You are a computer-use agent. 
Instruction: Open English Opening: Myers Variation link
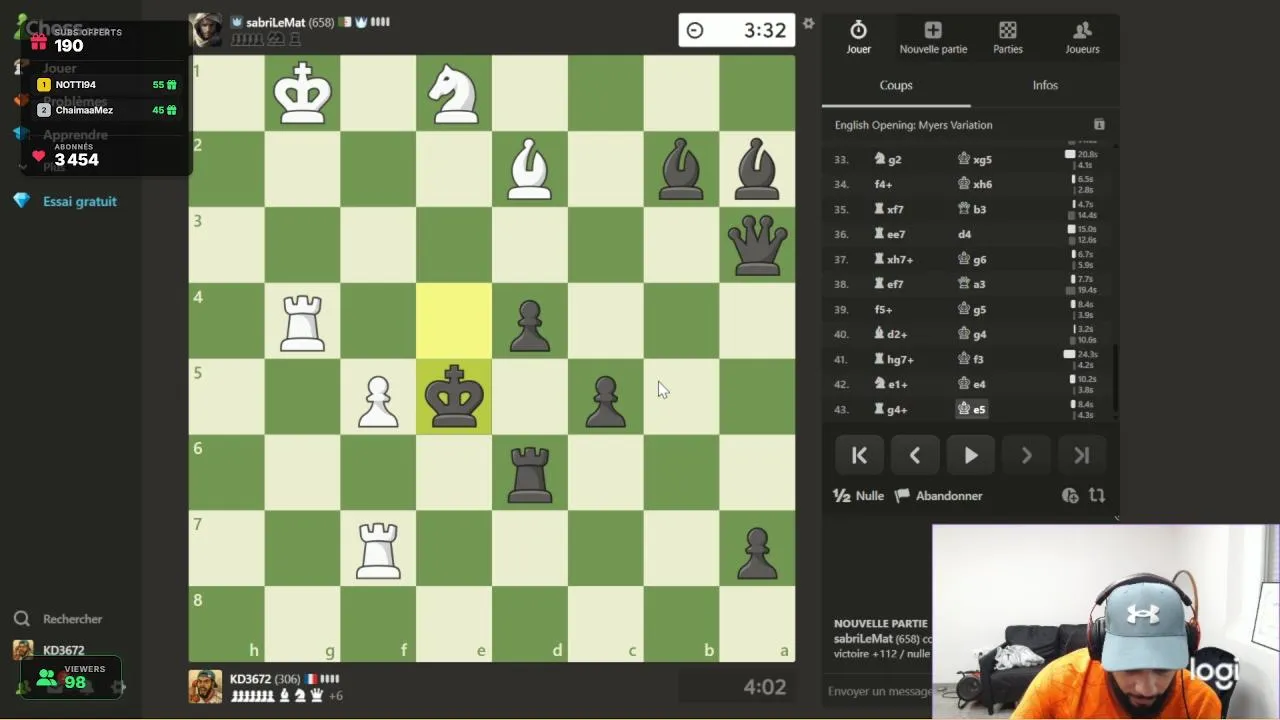pyautogui.click(x=914, y=125)
